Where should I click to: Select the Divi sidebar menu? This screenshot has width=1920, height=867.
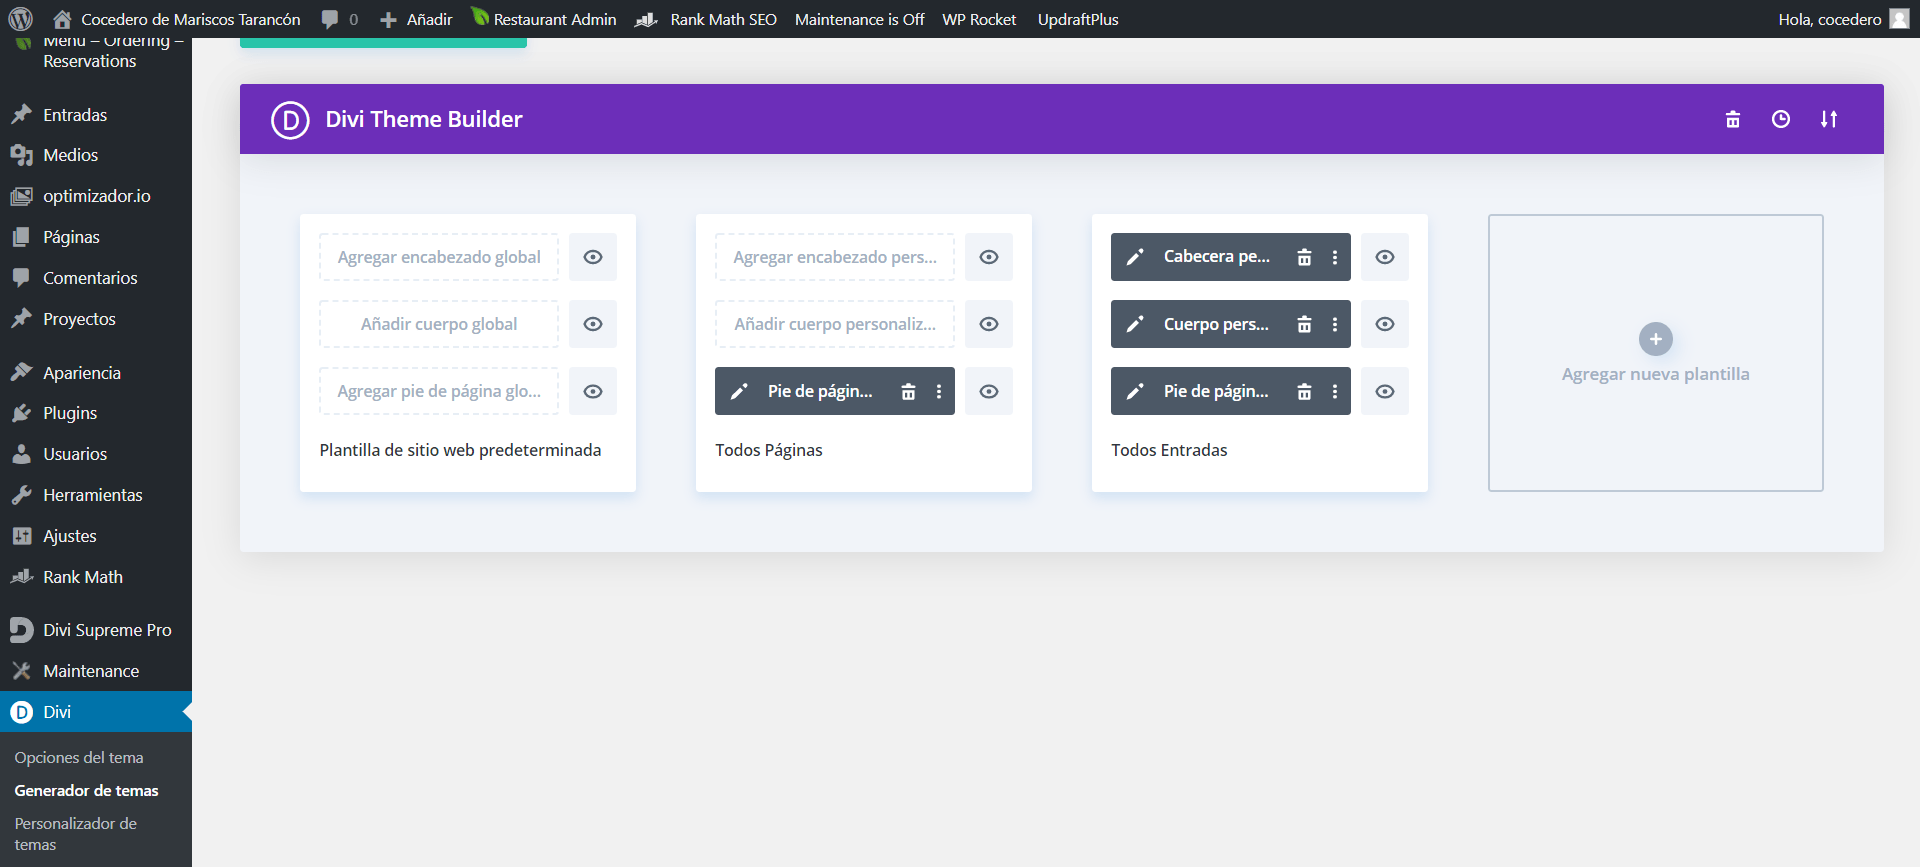pyautogui.click(x=96, y=712)
